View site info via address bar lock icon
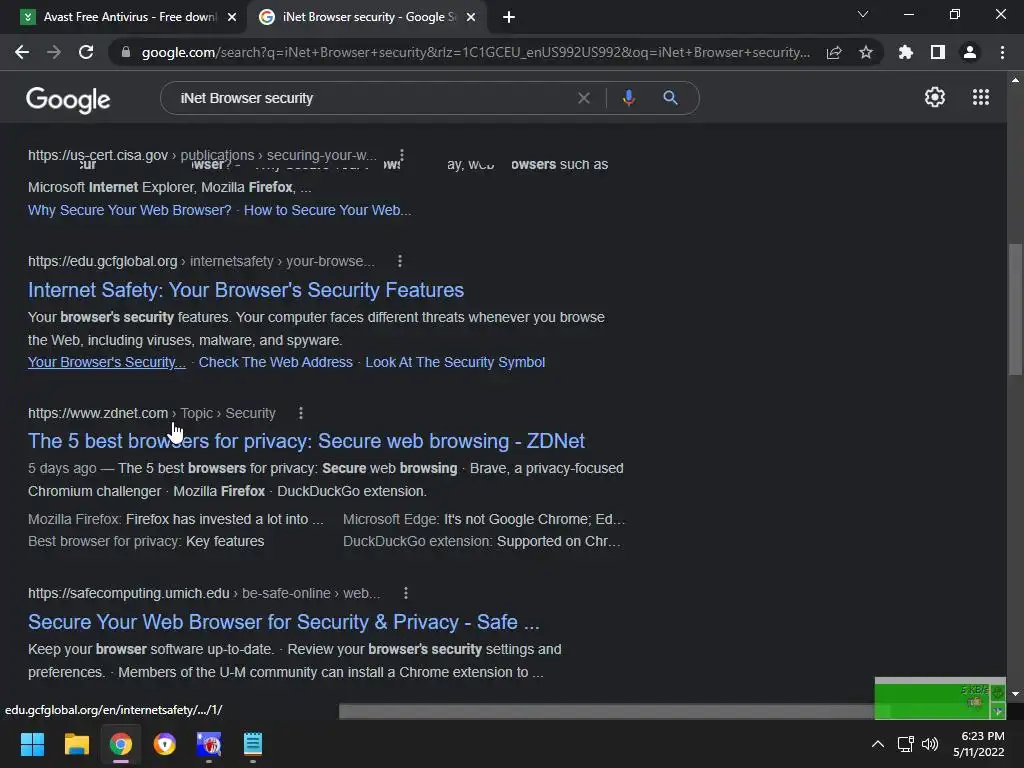 [126, 52]
